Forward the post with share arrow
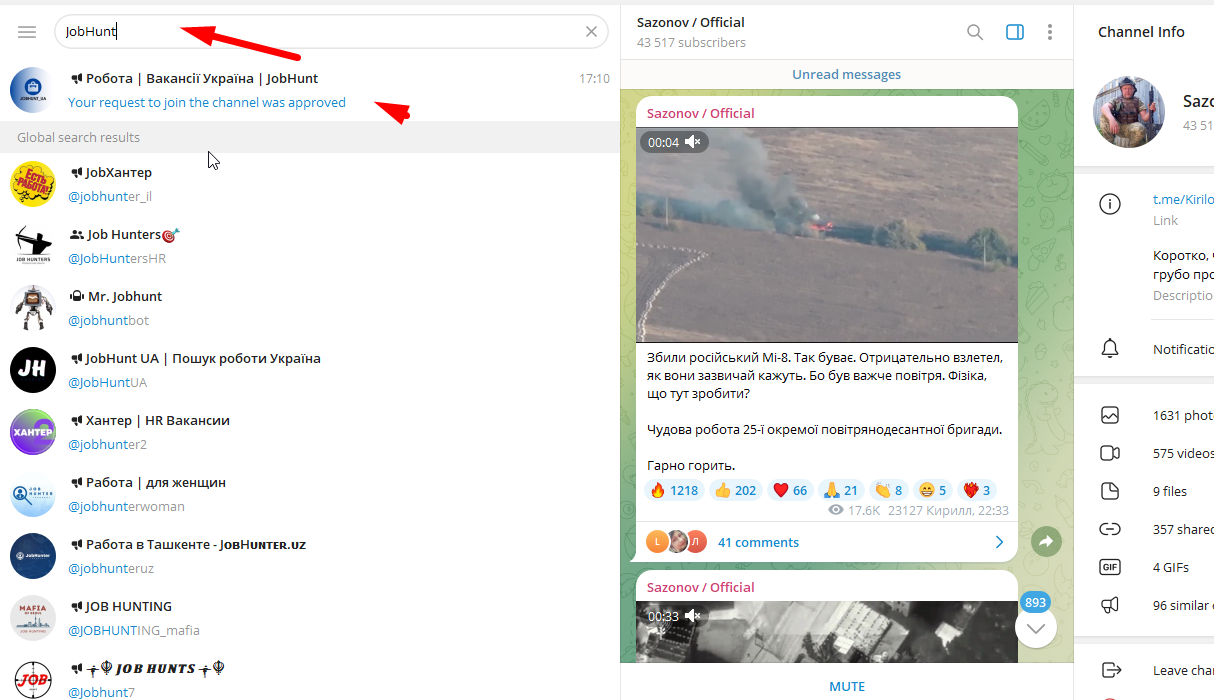Viewport: 1214px width, 700px height. coord(1046,542)
